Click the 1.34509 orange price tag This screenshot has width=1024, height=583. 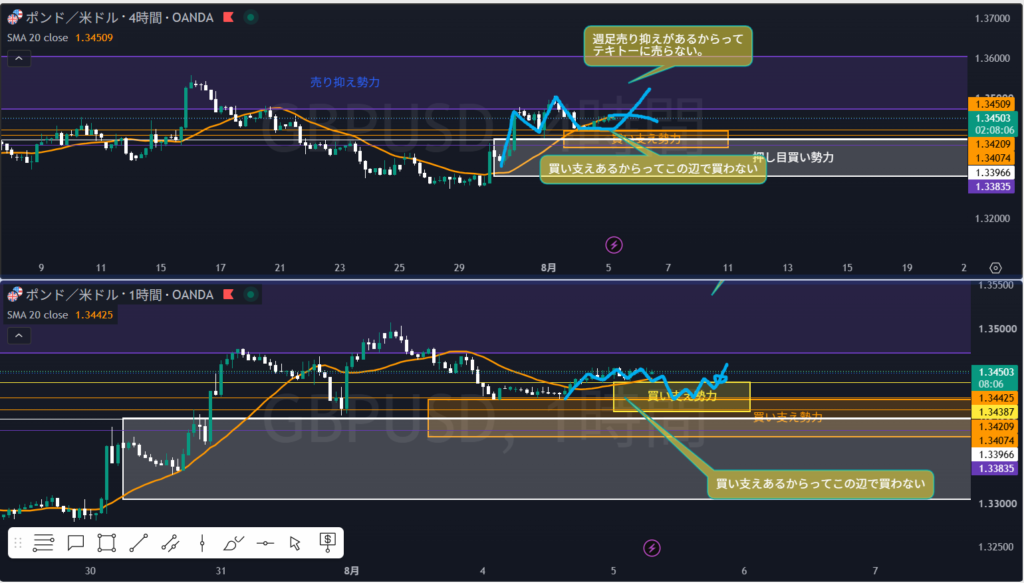992,104
